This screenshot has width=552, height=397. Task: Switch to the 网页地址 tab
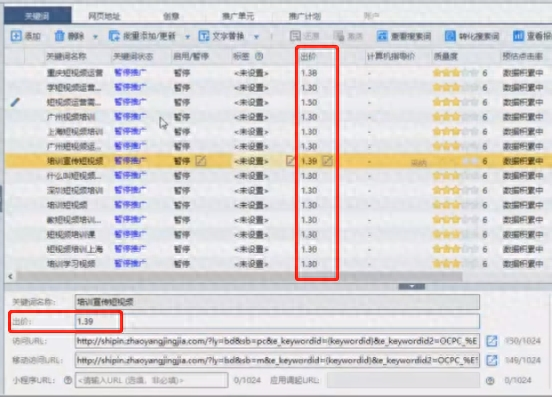click(104, 16)
